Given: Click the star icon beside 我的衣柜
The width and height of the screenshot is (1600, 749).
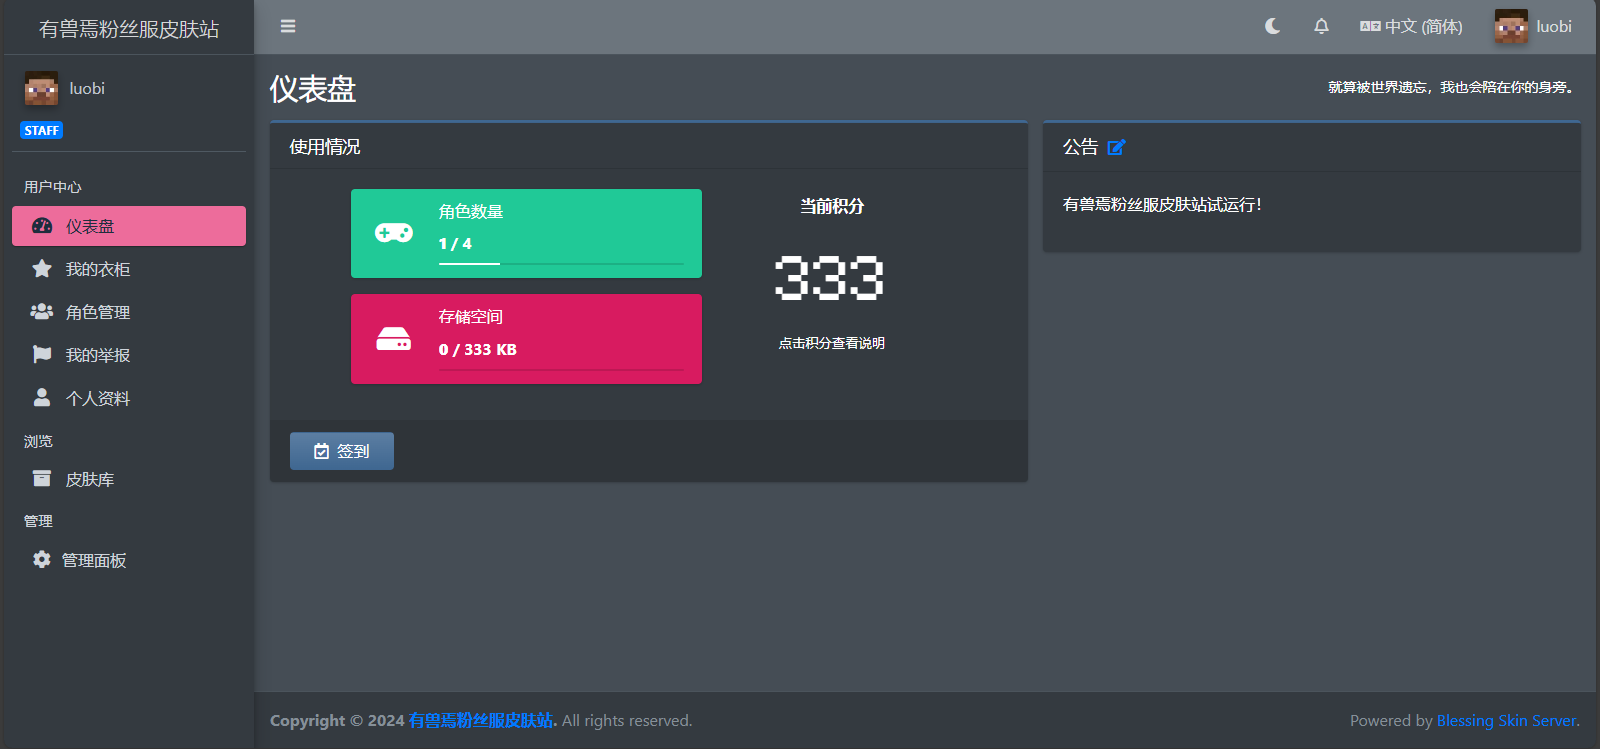Looking at the screenshot, I should tap(42, 268).
